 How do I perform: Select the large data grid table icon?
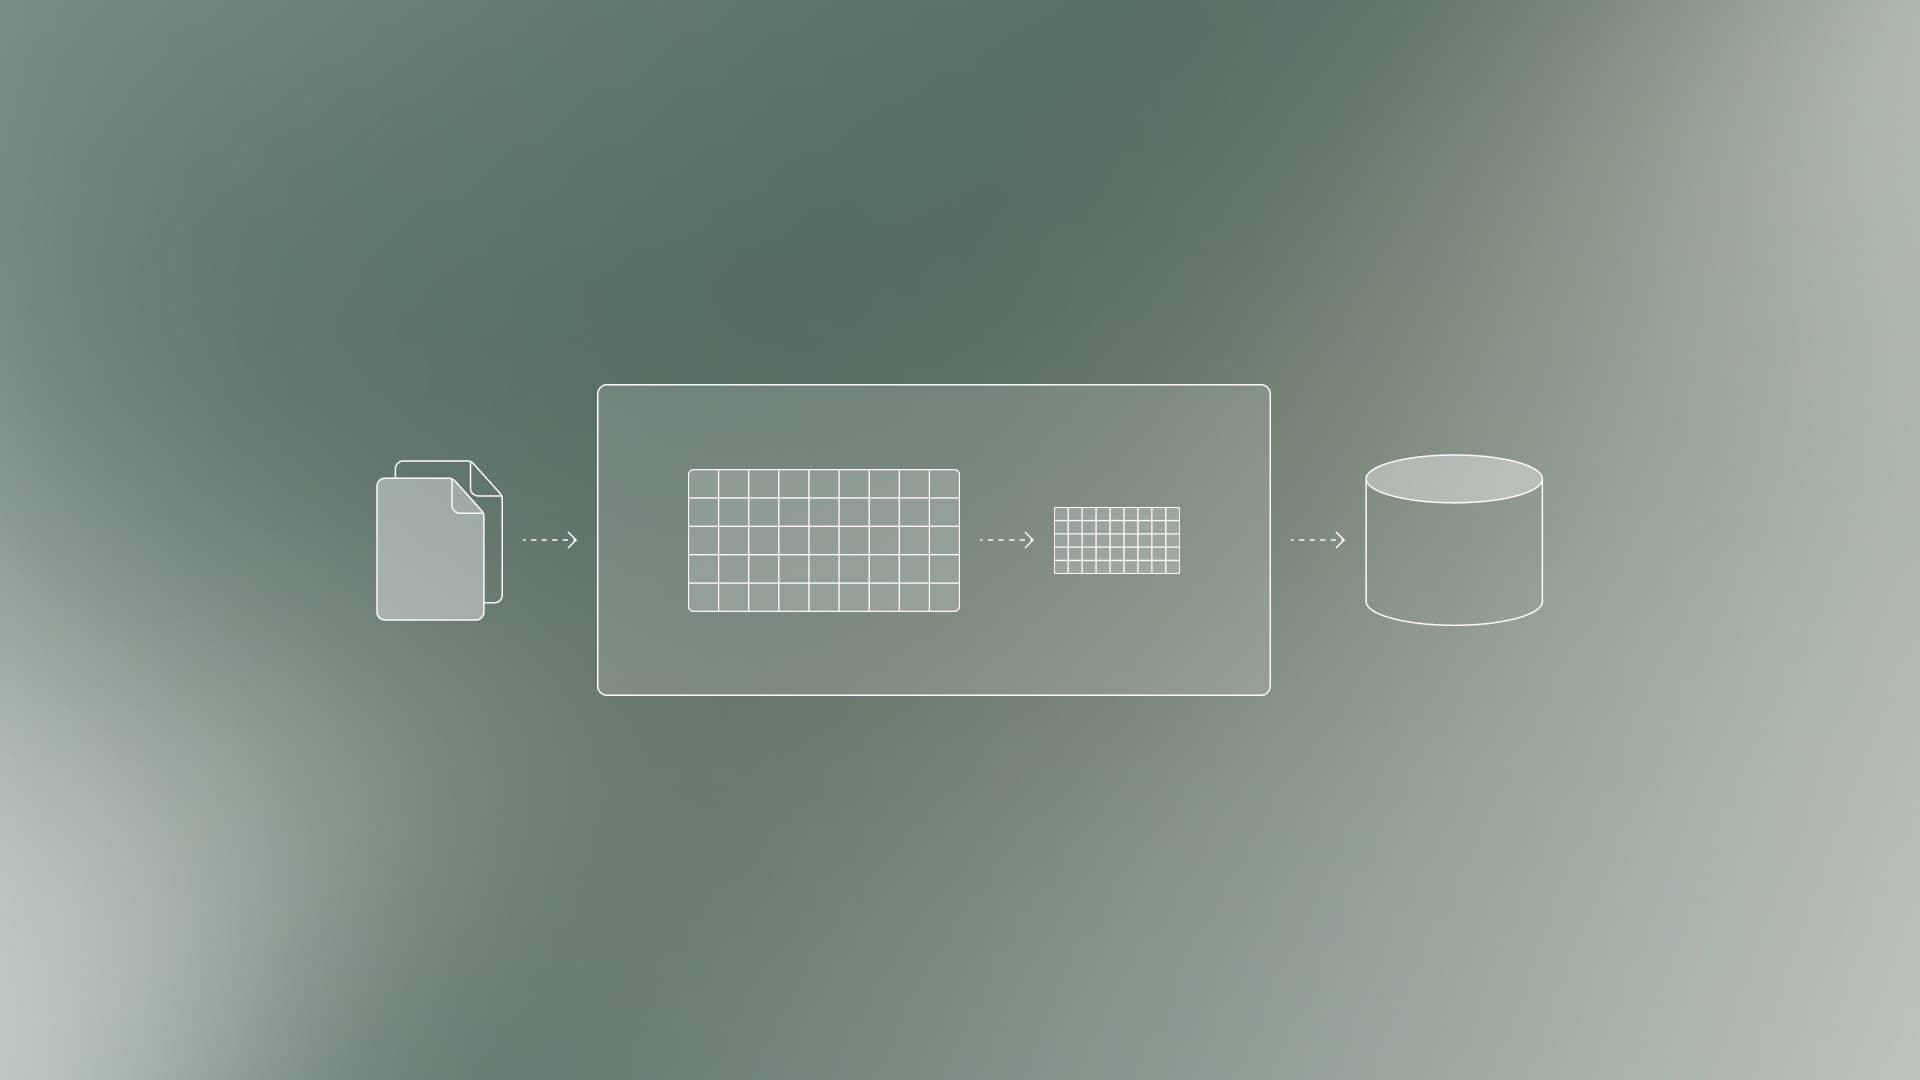[823, 539]
